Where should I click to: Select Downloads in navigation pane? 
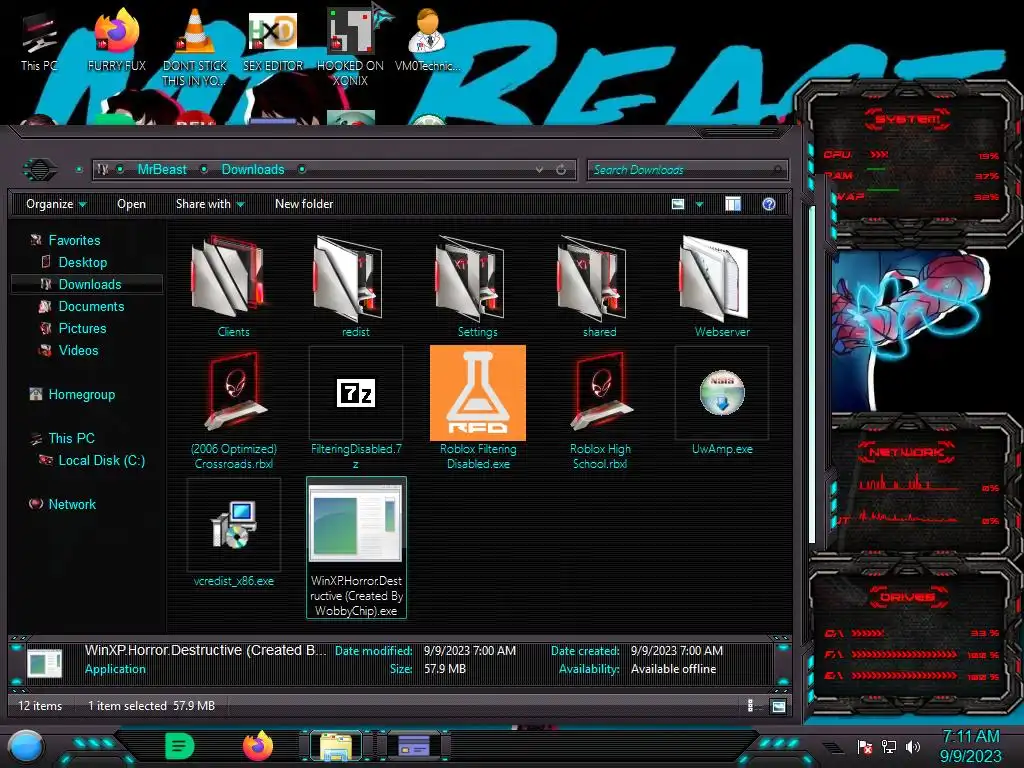pyautogui.click(x=87, y=284)
